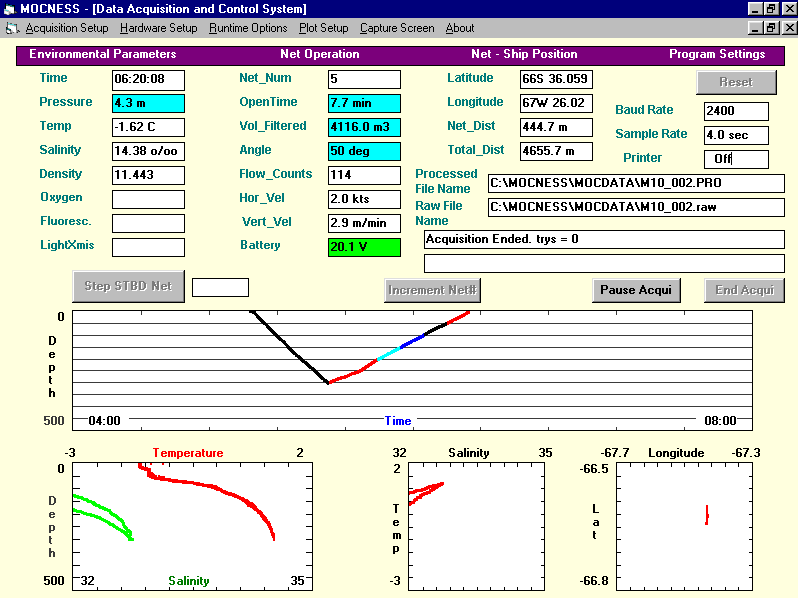The height and width of the screenshot is (598, 798).
Task: Click the Raw File Name path field
Action: pos(636,207)
